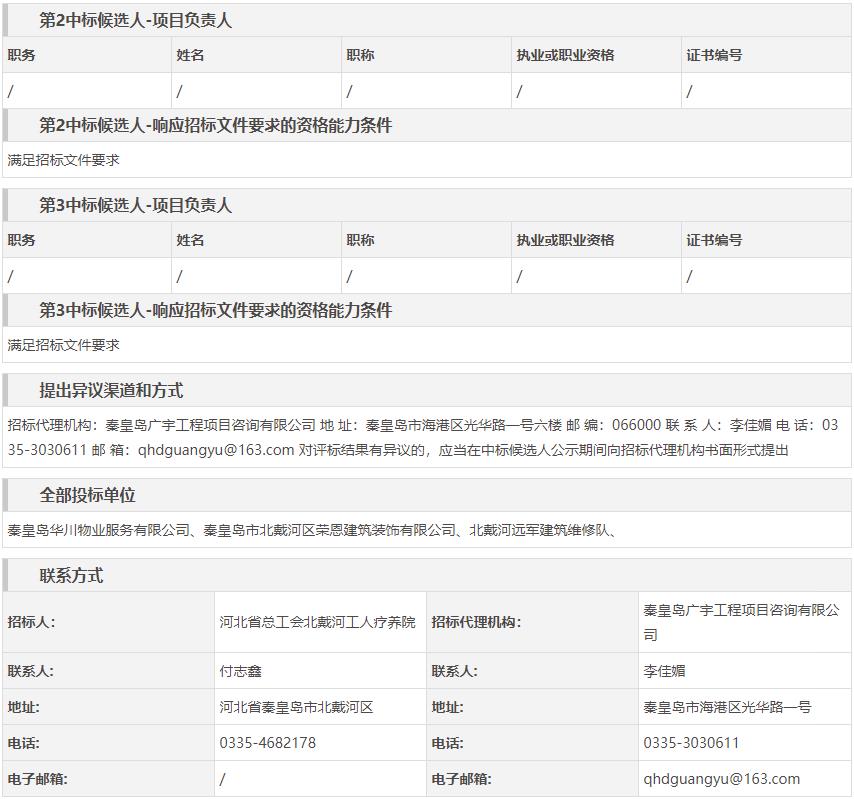Select the 提出异议渠道和方式 heading
The image size is (854, 799).
coord(111,390)
